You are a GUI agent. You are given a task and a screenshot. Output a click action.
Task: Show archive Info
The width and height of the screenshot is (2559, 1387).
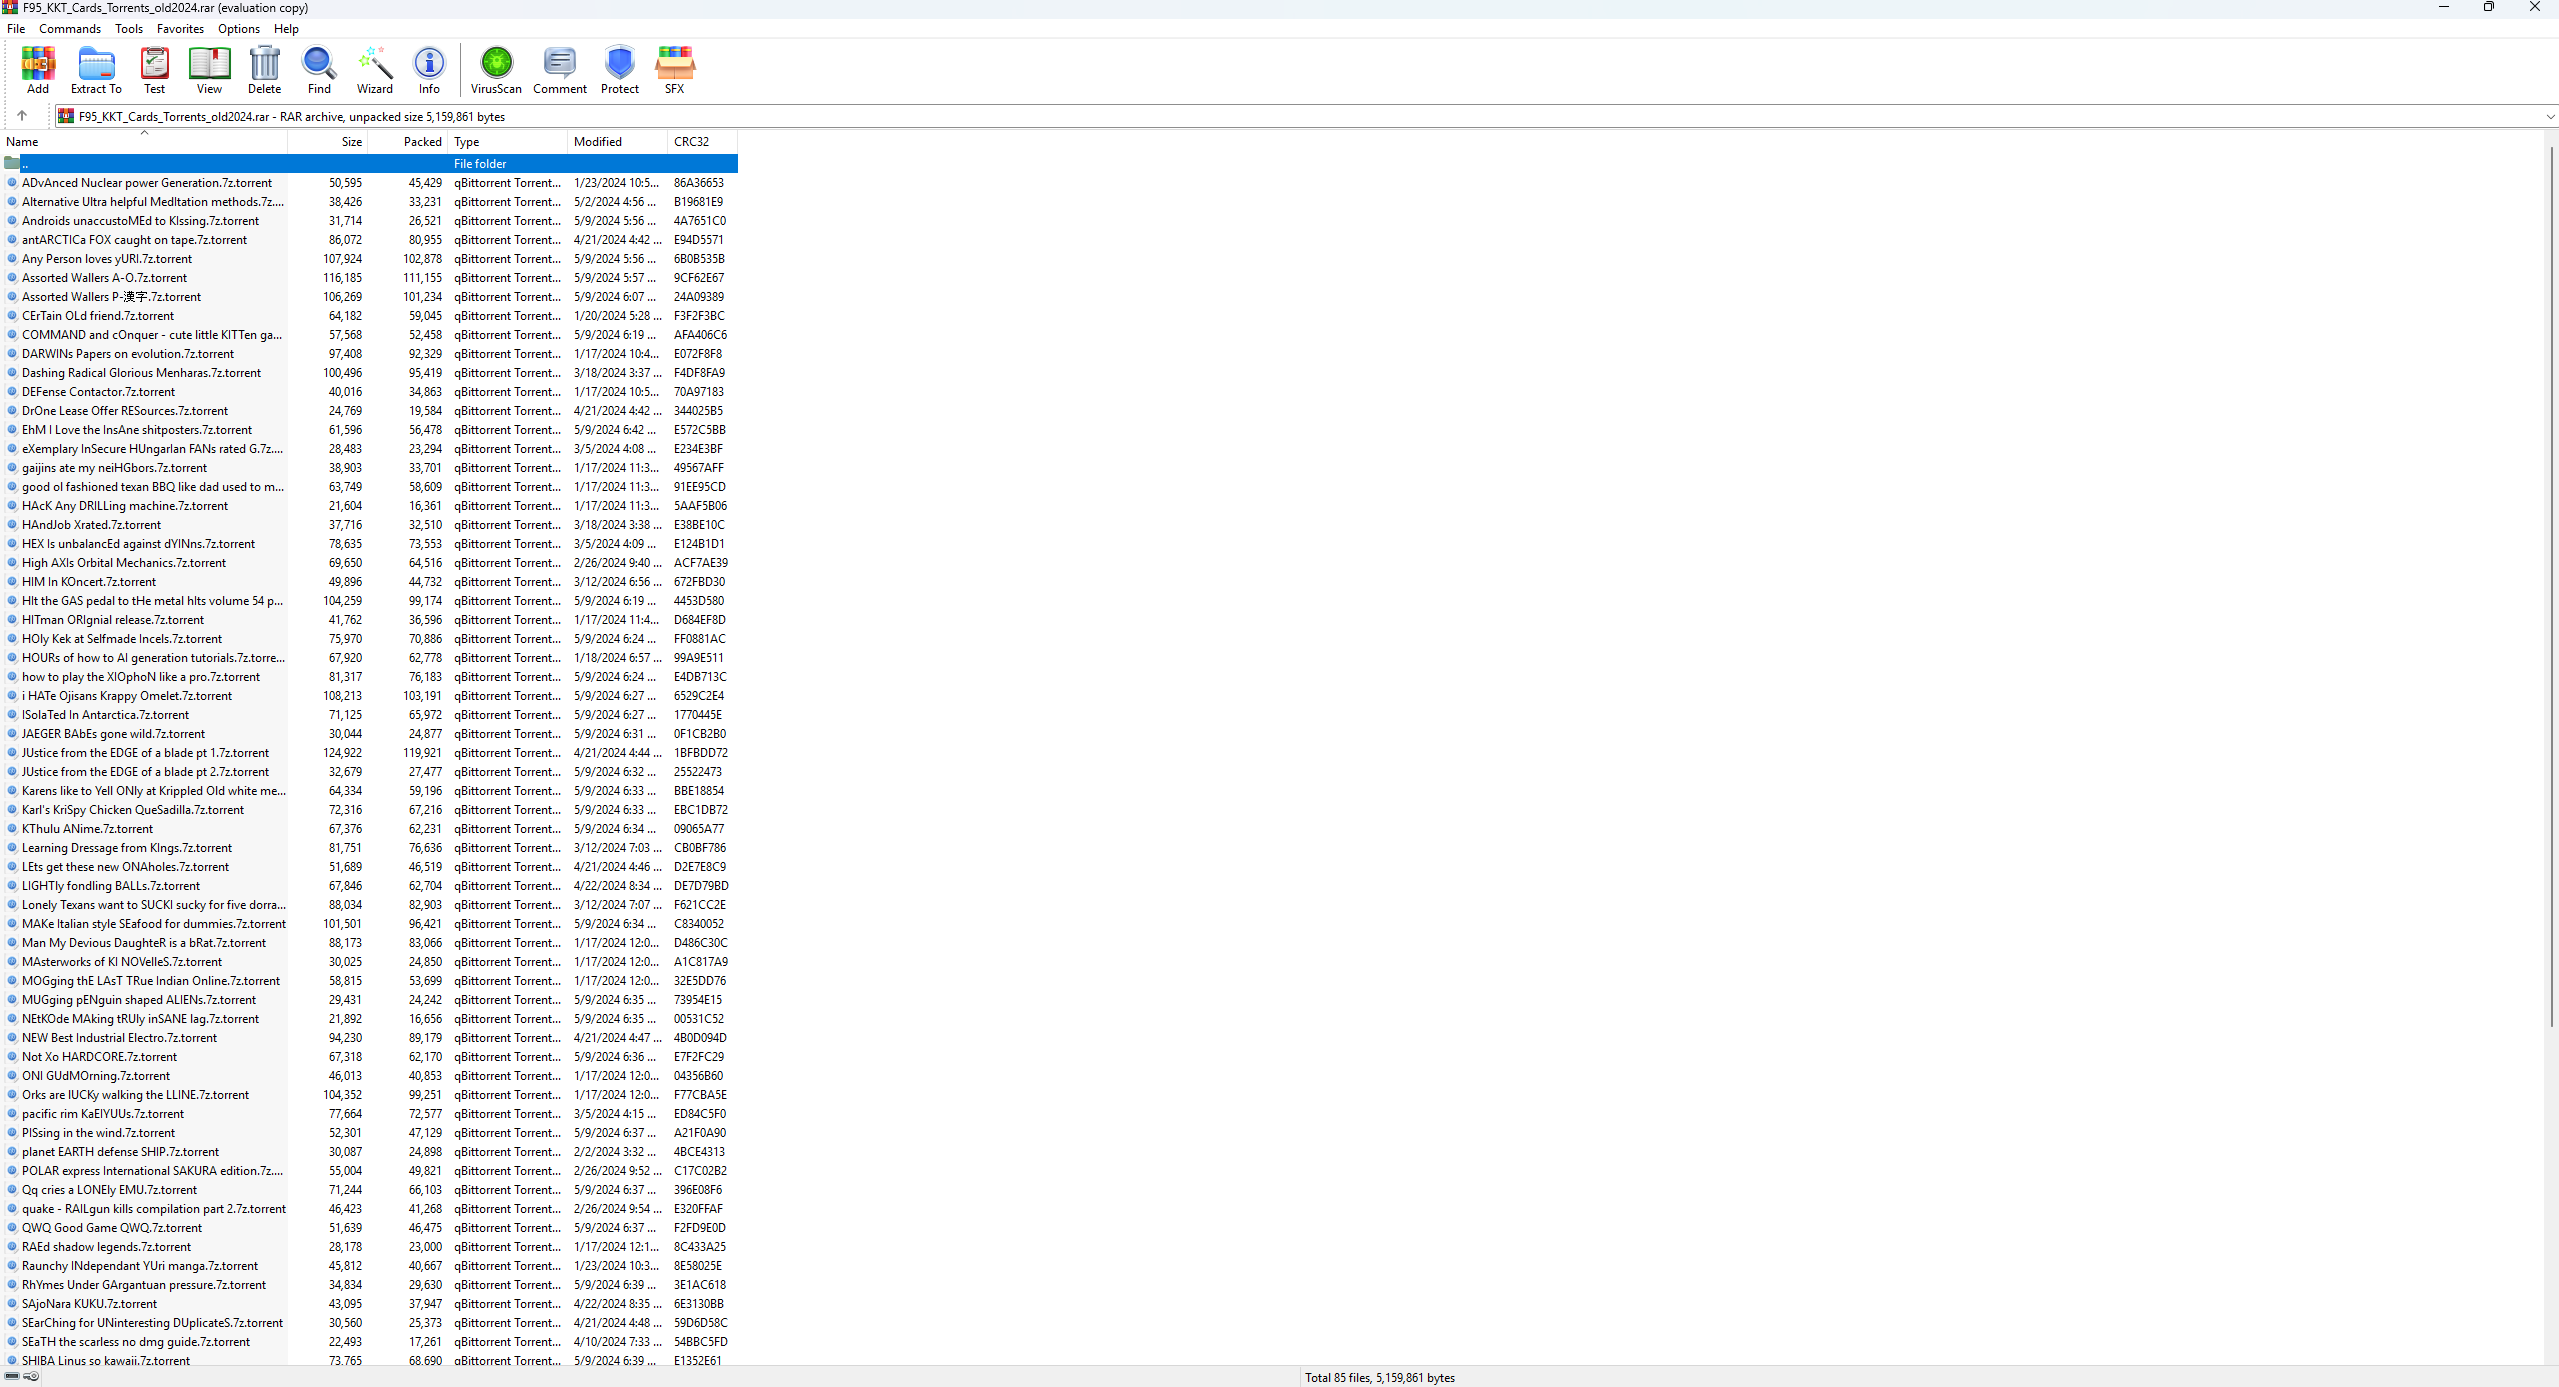429,70
